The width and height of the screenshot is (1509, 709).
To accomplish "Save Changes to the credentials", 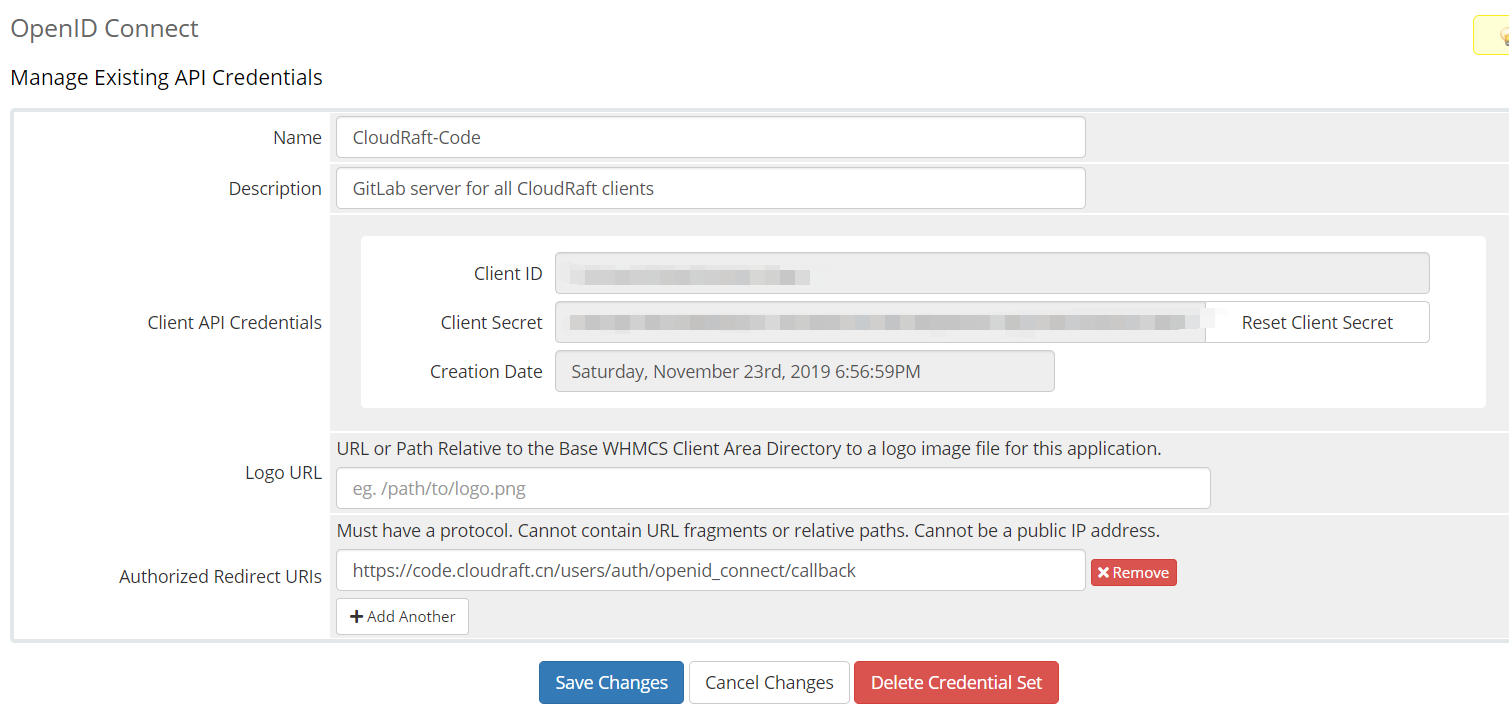I will 611,683.
